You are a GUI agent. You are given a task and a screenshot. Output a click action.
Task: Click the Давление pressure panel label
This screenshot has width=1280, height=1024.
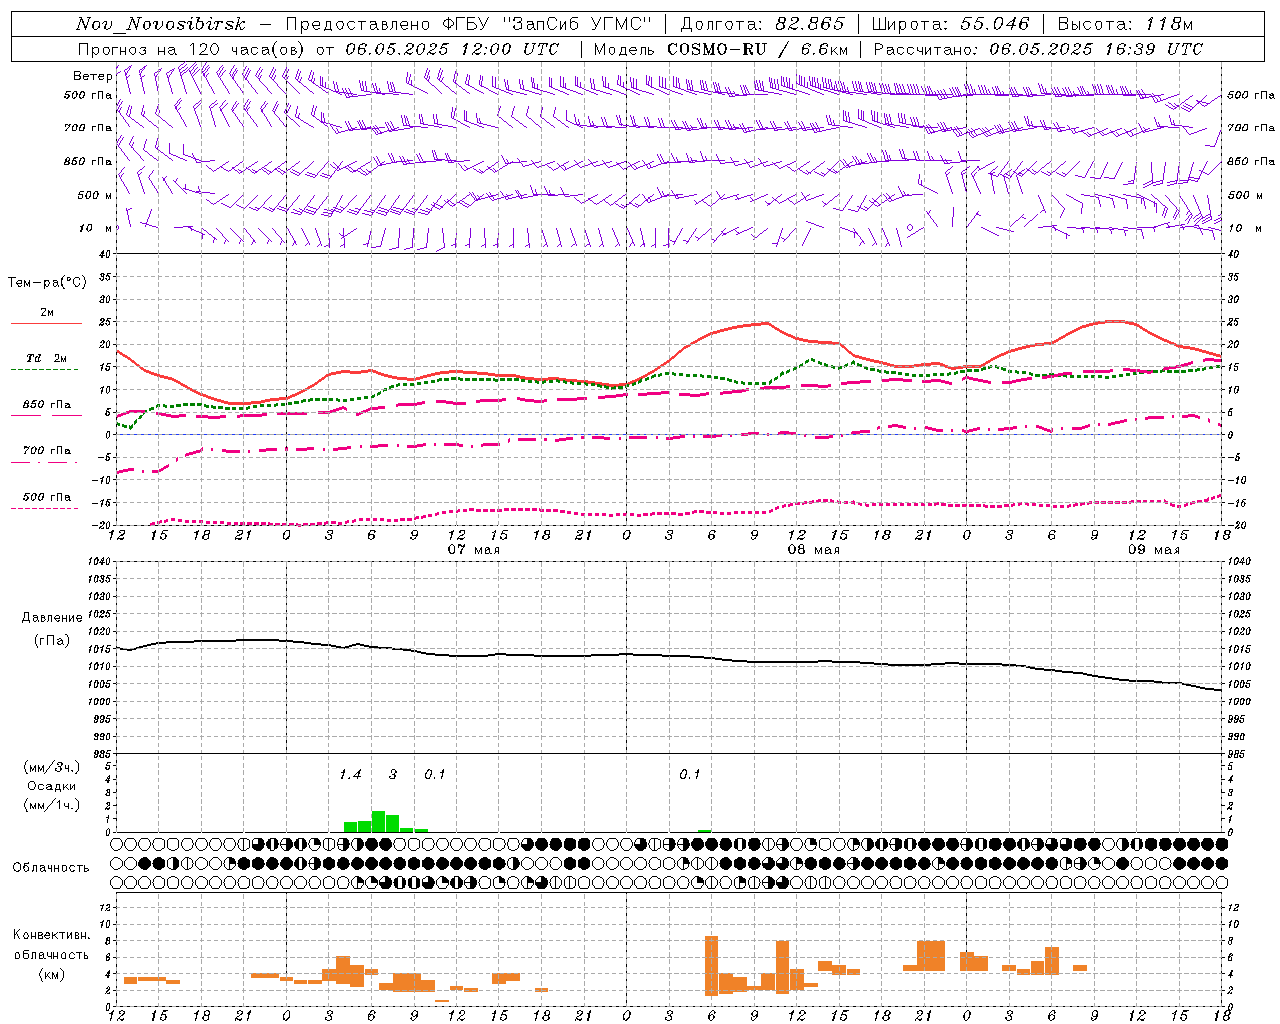click(x=51, y=618)
